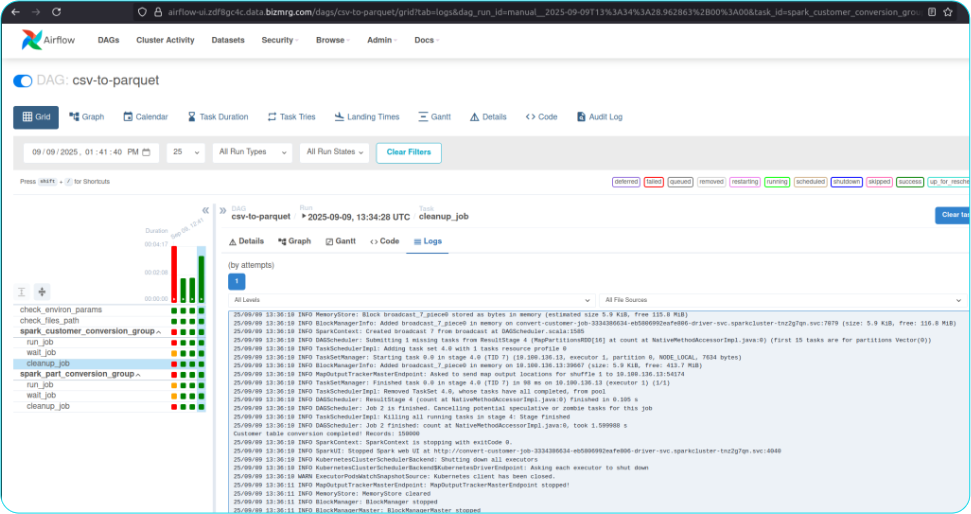Screen dimensions: 971x514
Task: Open the Browse dropdown menu
Action: click(x=333, y=40)
